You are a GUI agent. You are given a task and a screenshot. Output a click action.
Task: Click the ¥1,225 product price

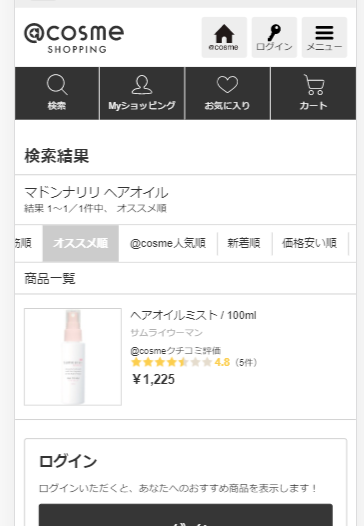pos(154,379)
